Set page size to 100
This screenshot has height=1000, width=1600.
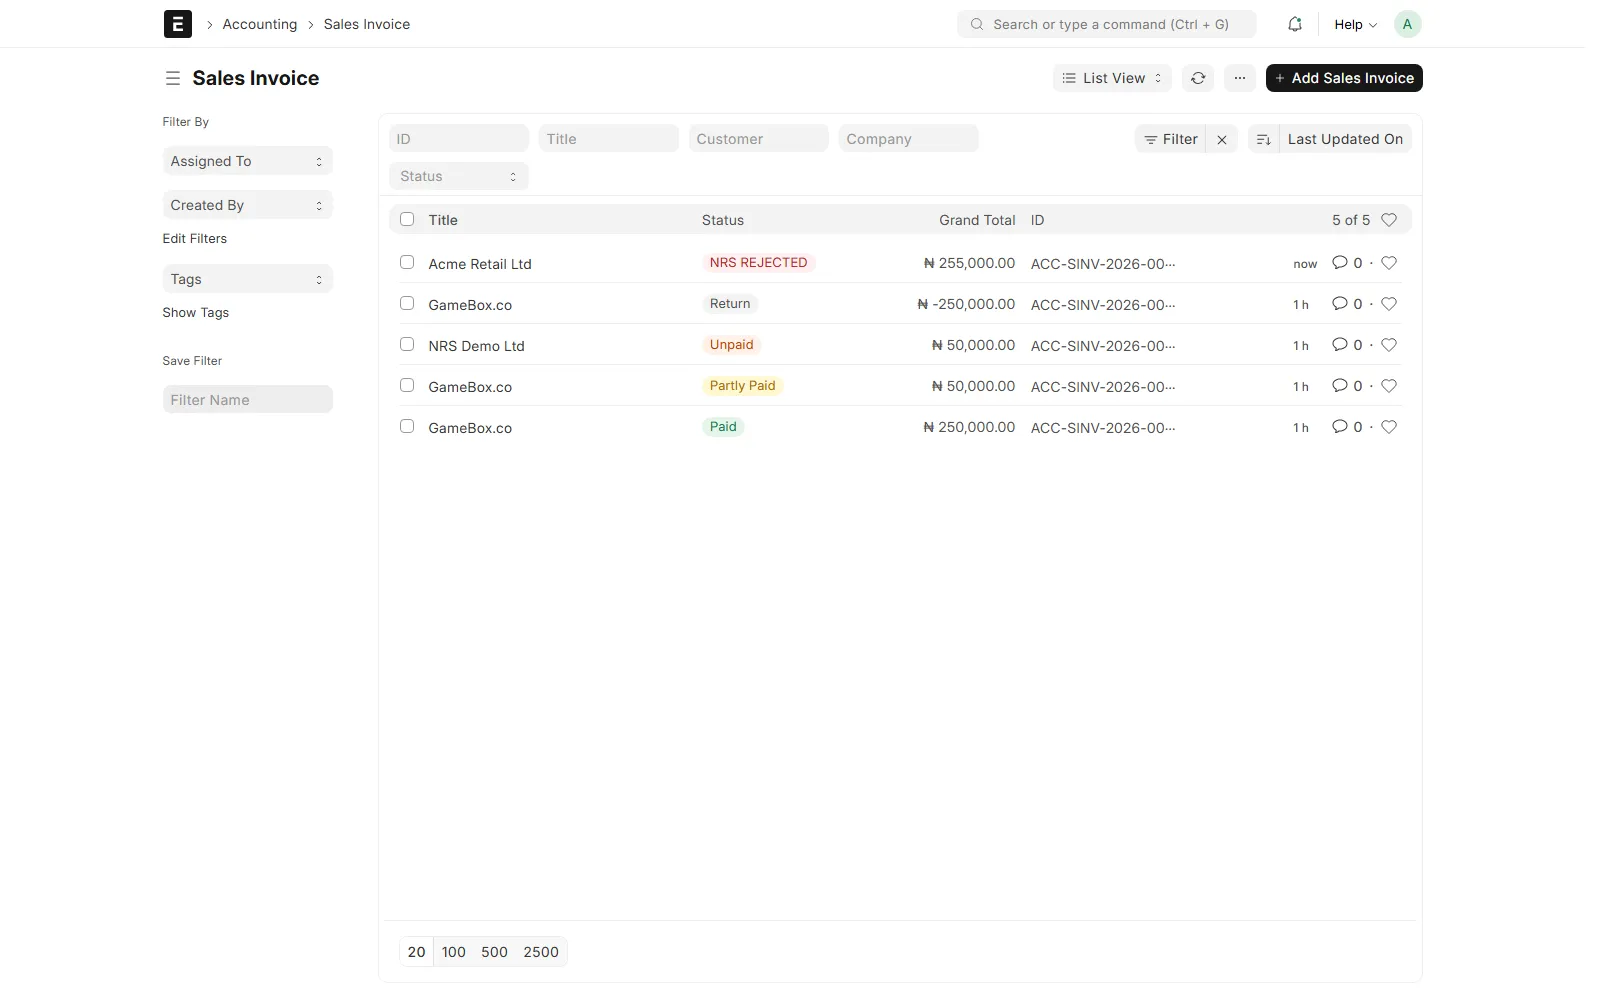click(454, 952)
